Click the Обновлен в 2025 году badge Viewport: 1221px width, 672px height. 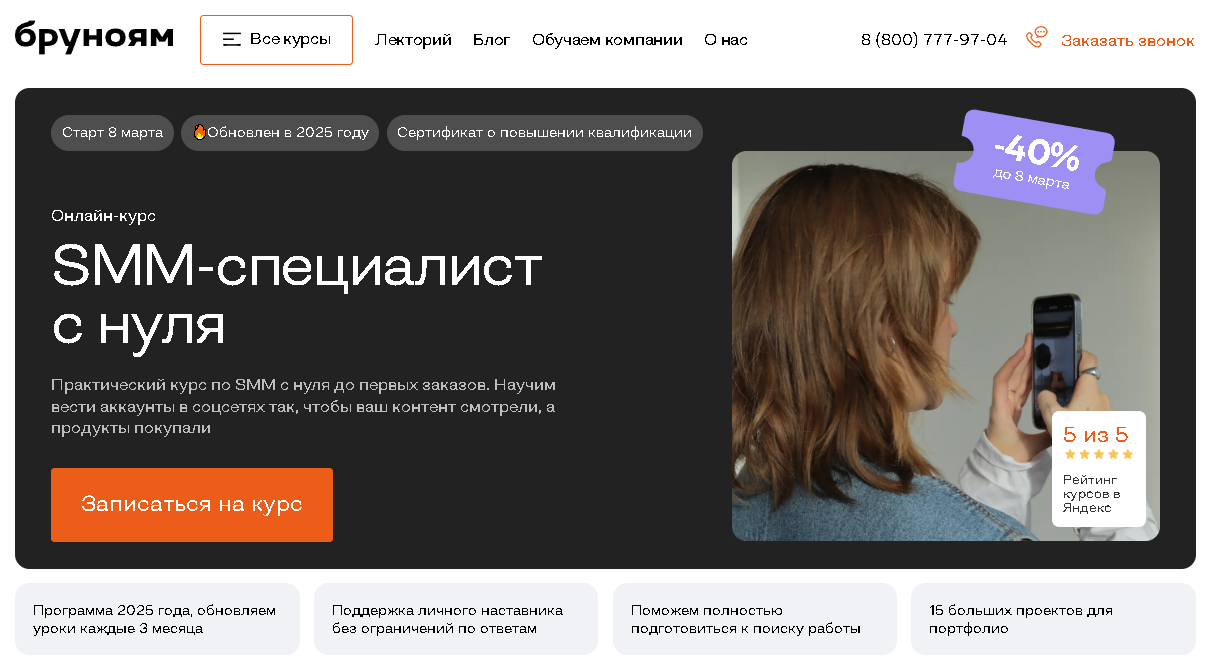tap(280, 133)
